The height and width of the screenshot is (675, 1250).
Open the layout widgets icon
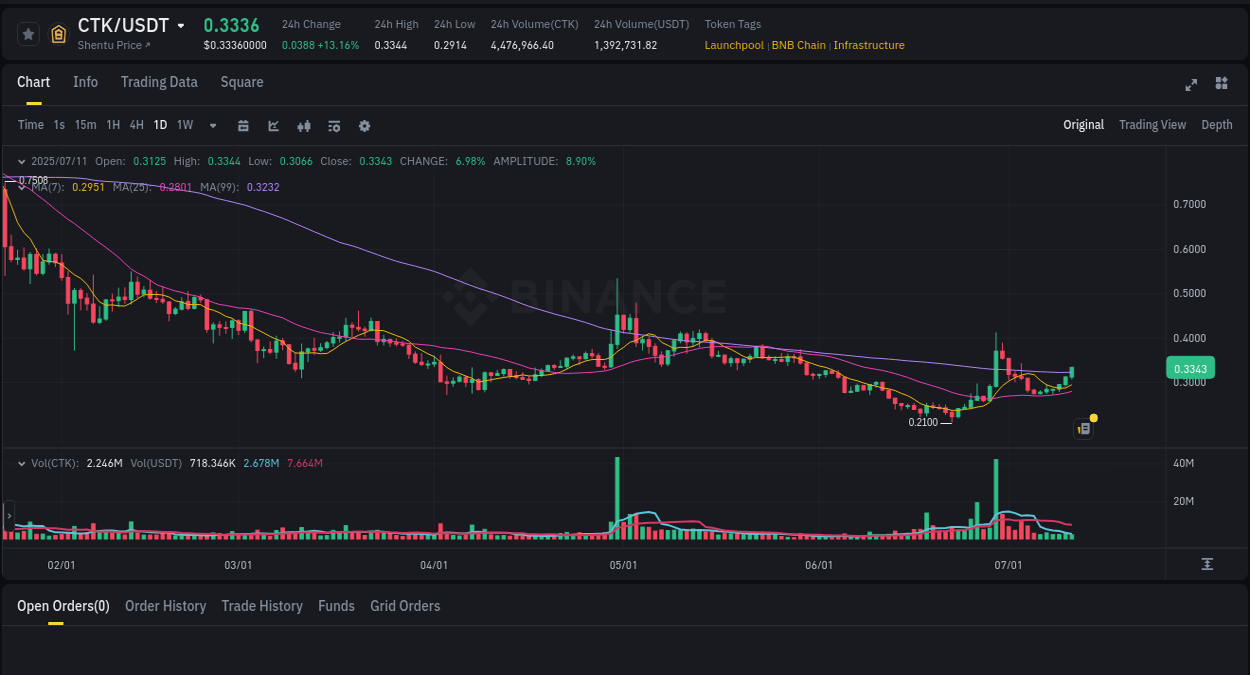tap(1221, 85)
